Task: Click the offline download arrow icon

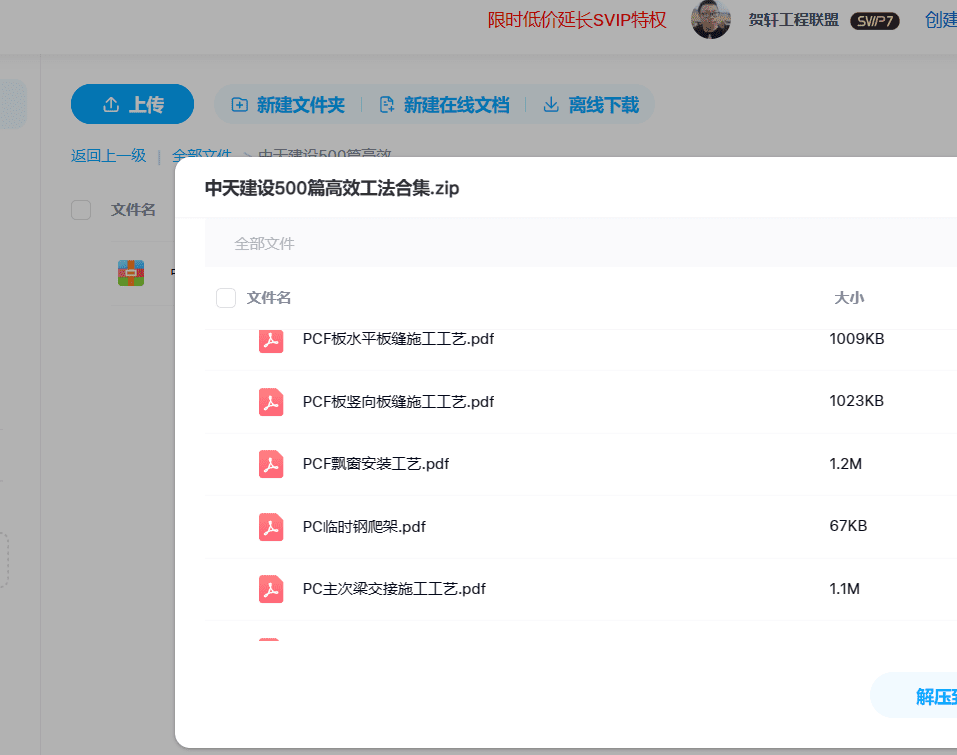Action: coord(551,105)
